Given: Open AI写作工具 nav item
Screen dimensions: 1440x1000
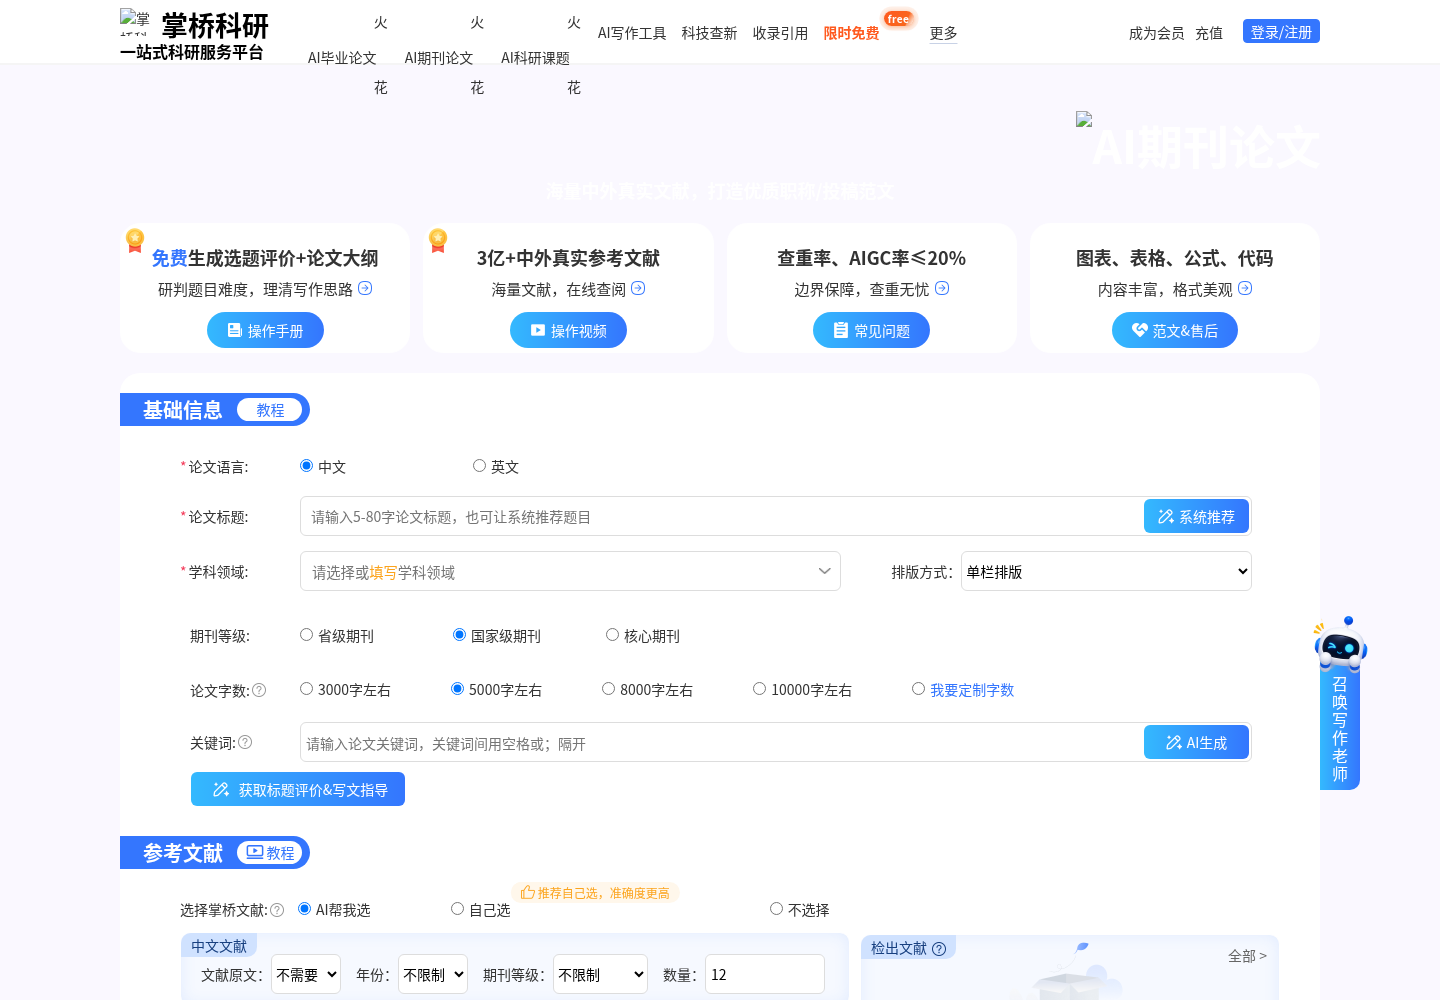Looking at the screenshot, I should [632, 33].
